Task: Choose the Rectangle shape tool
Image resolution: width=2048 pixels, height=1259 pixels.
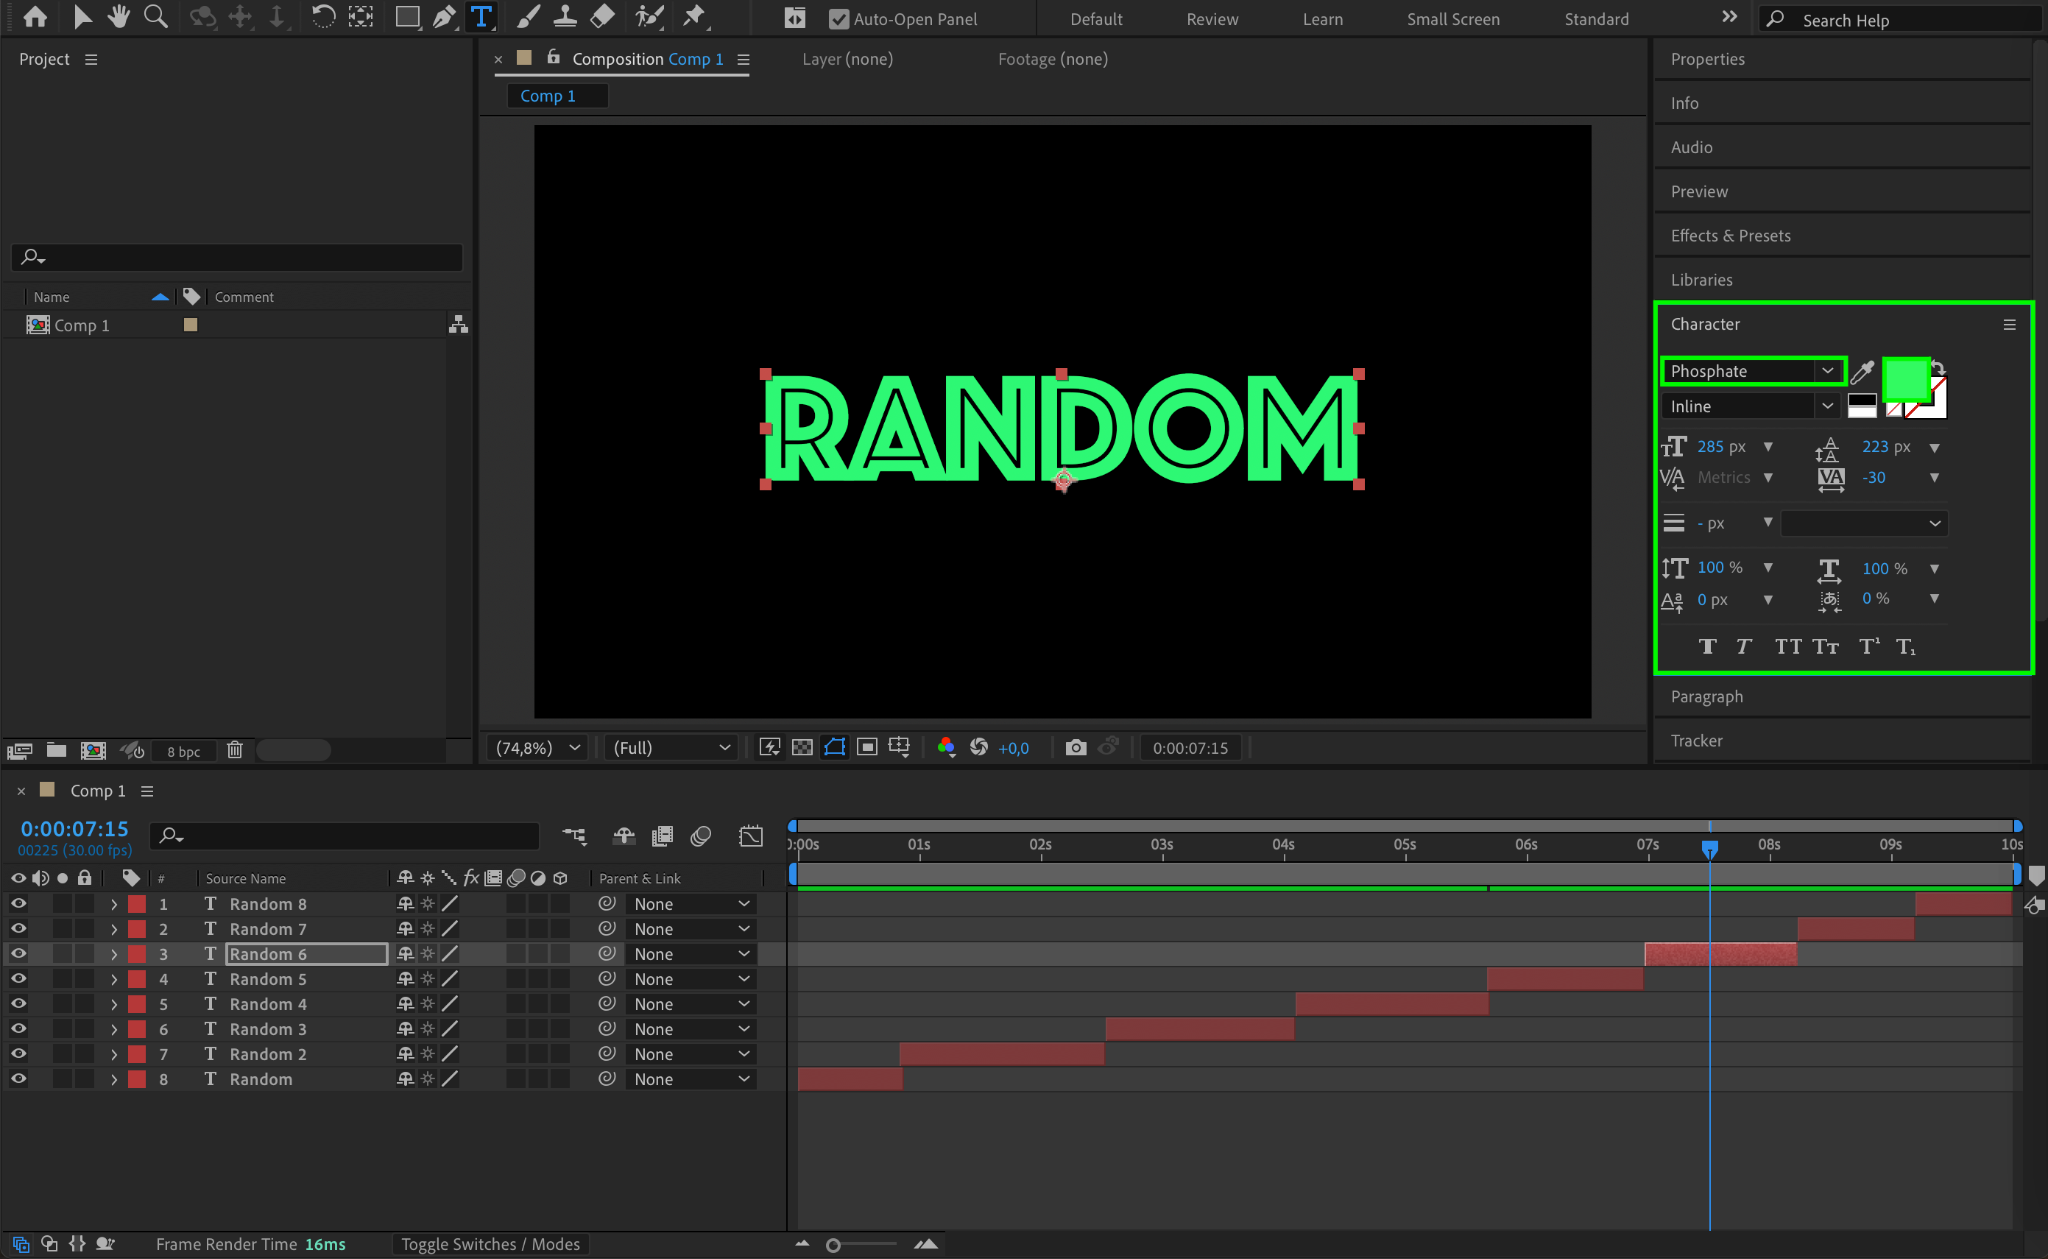Action: coord(407,17)
